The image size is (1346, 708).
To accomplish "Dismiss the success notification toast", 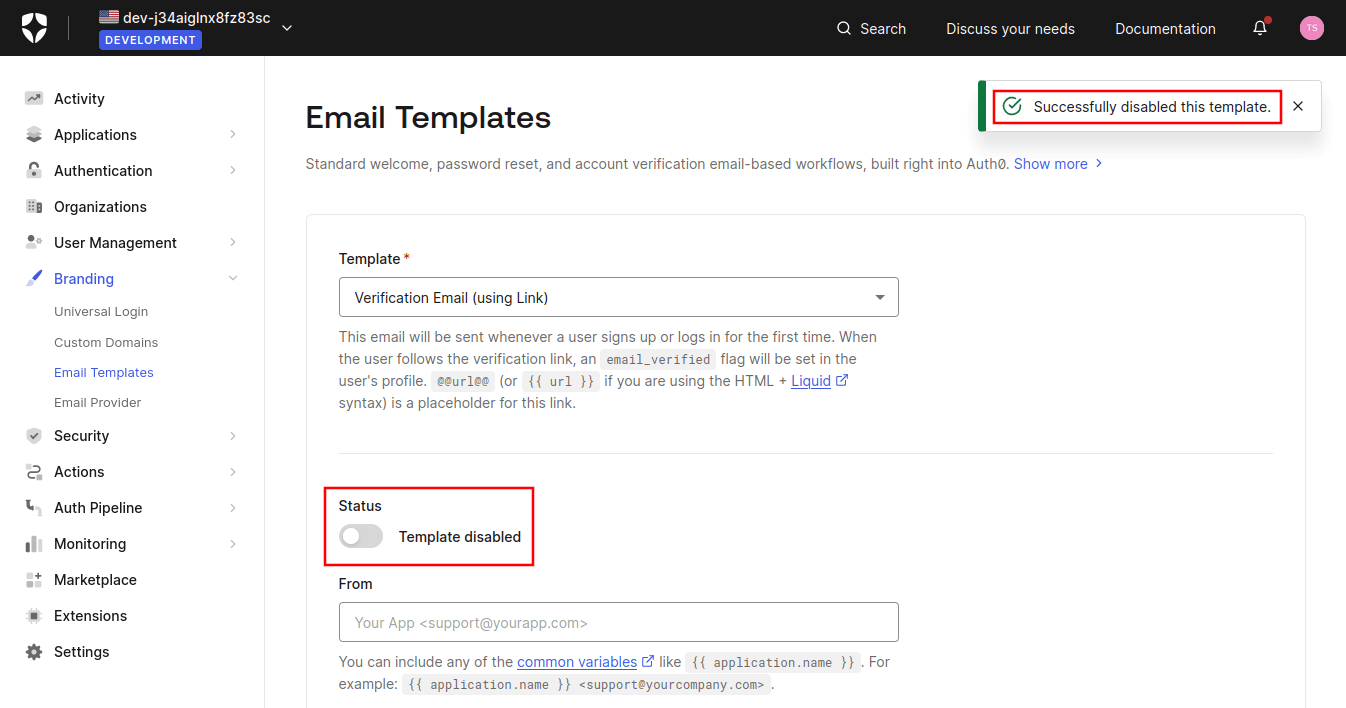I will (x=1298, y=106).
